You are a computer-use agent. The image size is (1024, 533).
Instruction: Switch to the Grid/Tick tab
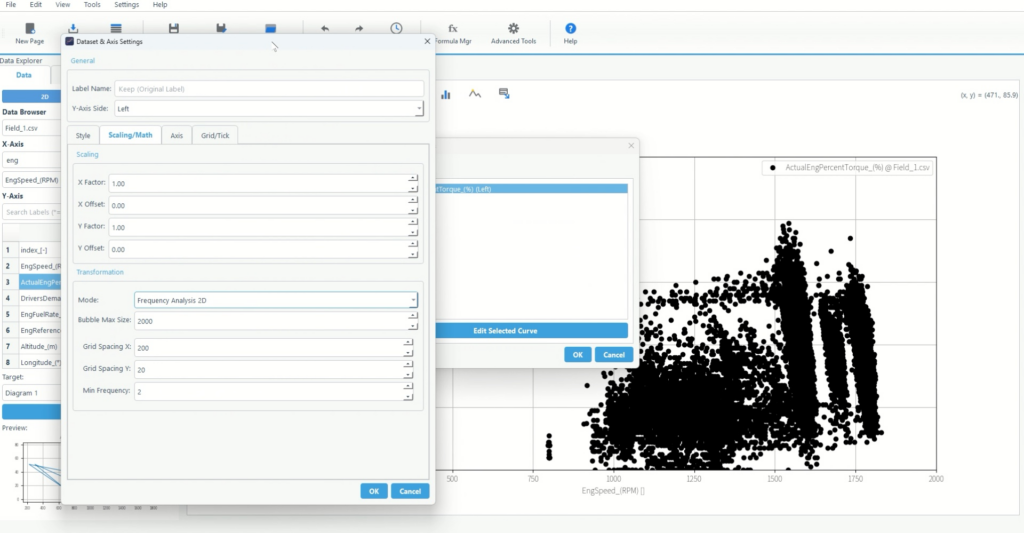214,135
